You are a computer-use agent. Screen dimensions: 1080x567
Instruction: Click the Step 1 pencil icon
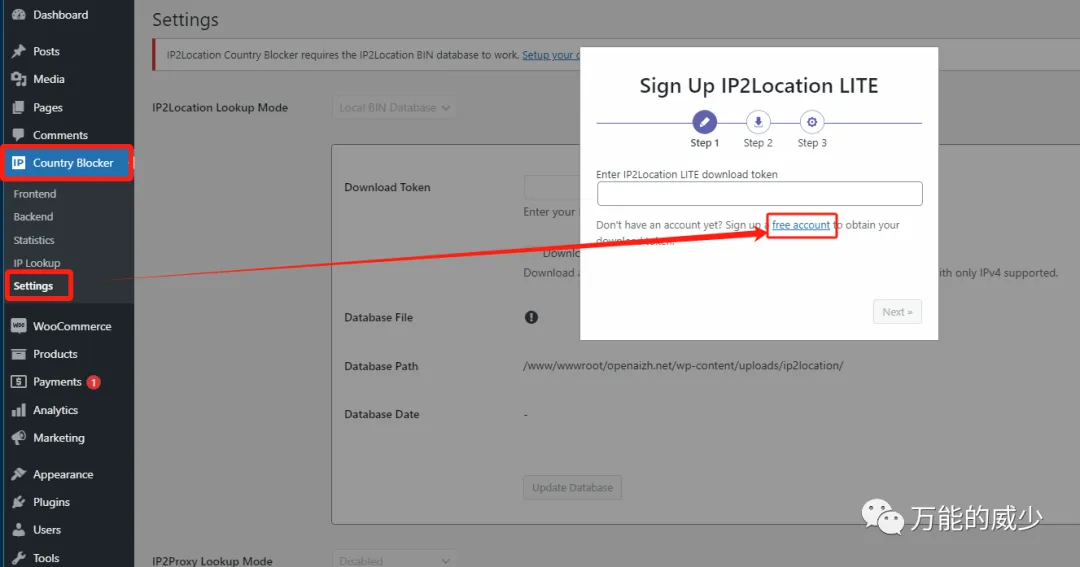(704, 123)
